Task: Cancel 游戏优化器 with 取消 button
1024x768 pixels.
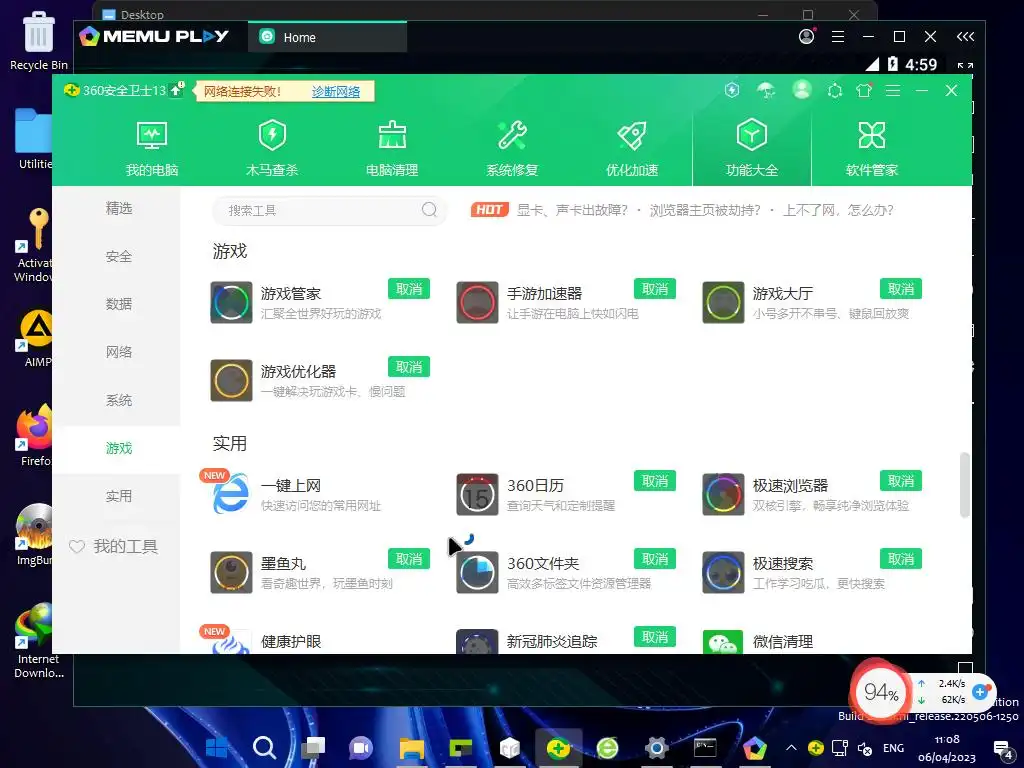Action: tap(409, 367)
